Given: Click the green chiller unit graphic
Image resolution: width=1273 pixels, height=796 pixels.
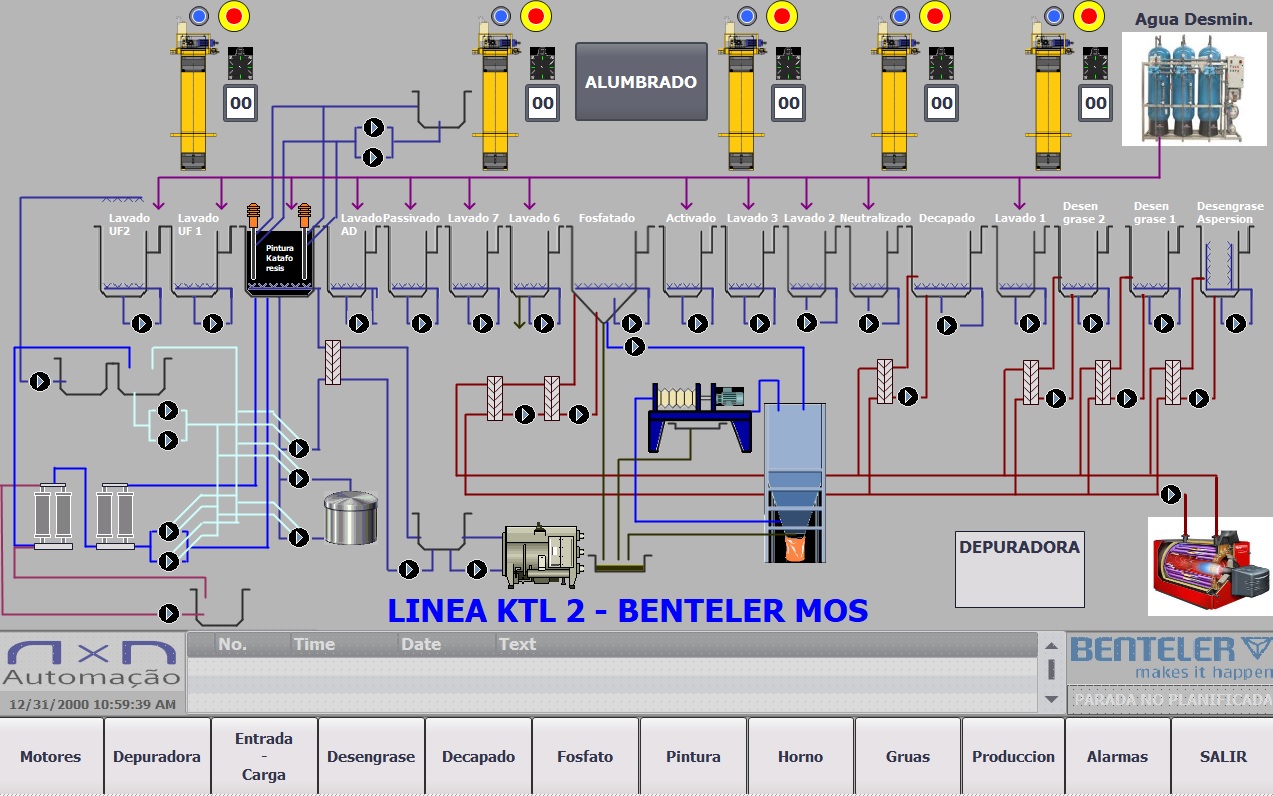Looking at the screenshot, I should 542,556.
